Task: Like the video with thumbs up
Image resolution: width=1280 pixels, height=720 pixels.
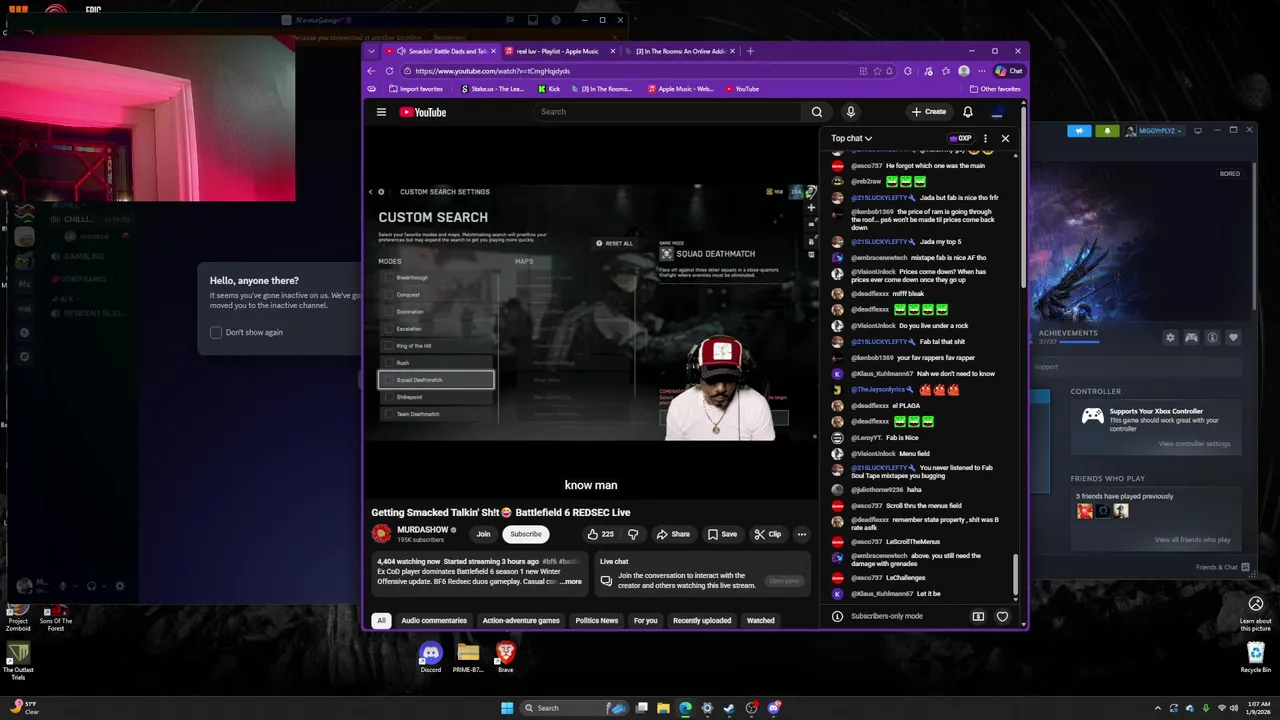Action: (600, 534)
